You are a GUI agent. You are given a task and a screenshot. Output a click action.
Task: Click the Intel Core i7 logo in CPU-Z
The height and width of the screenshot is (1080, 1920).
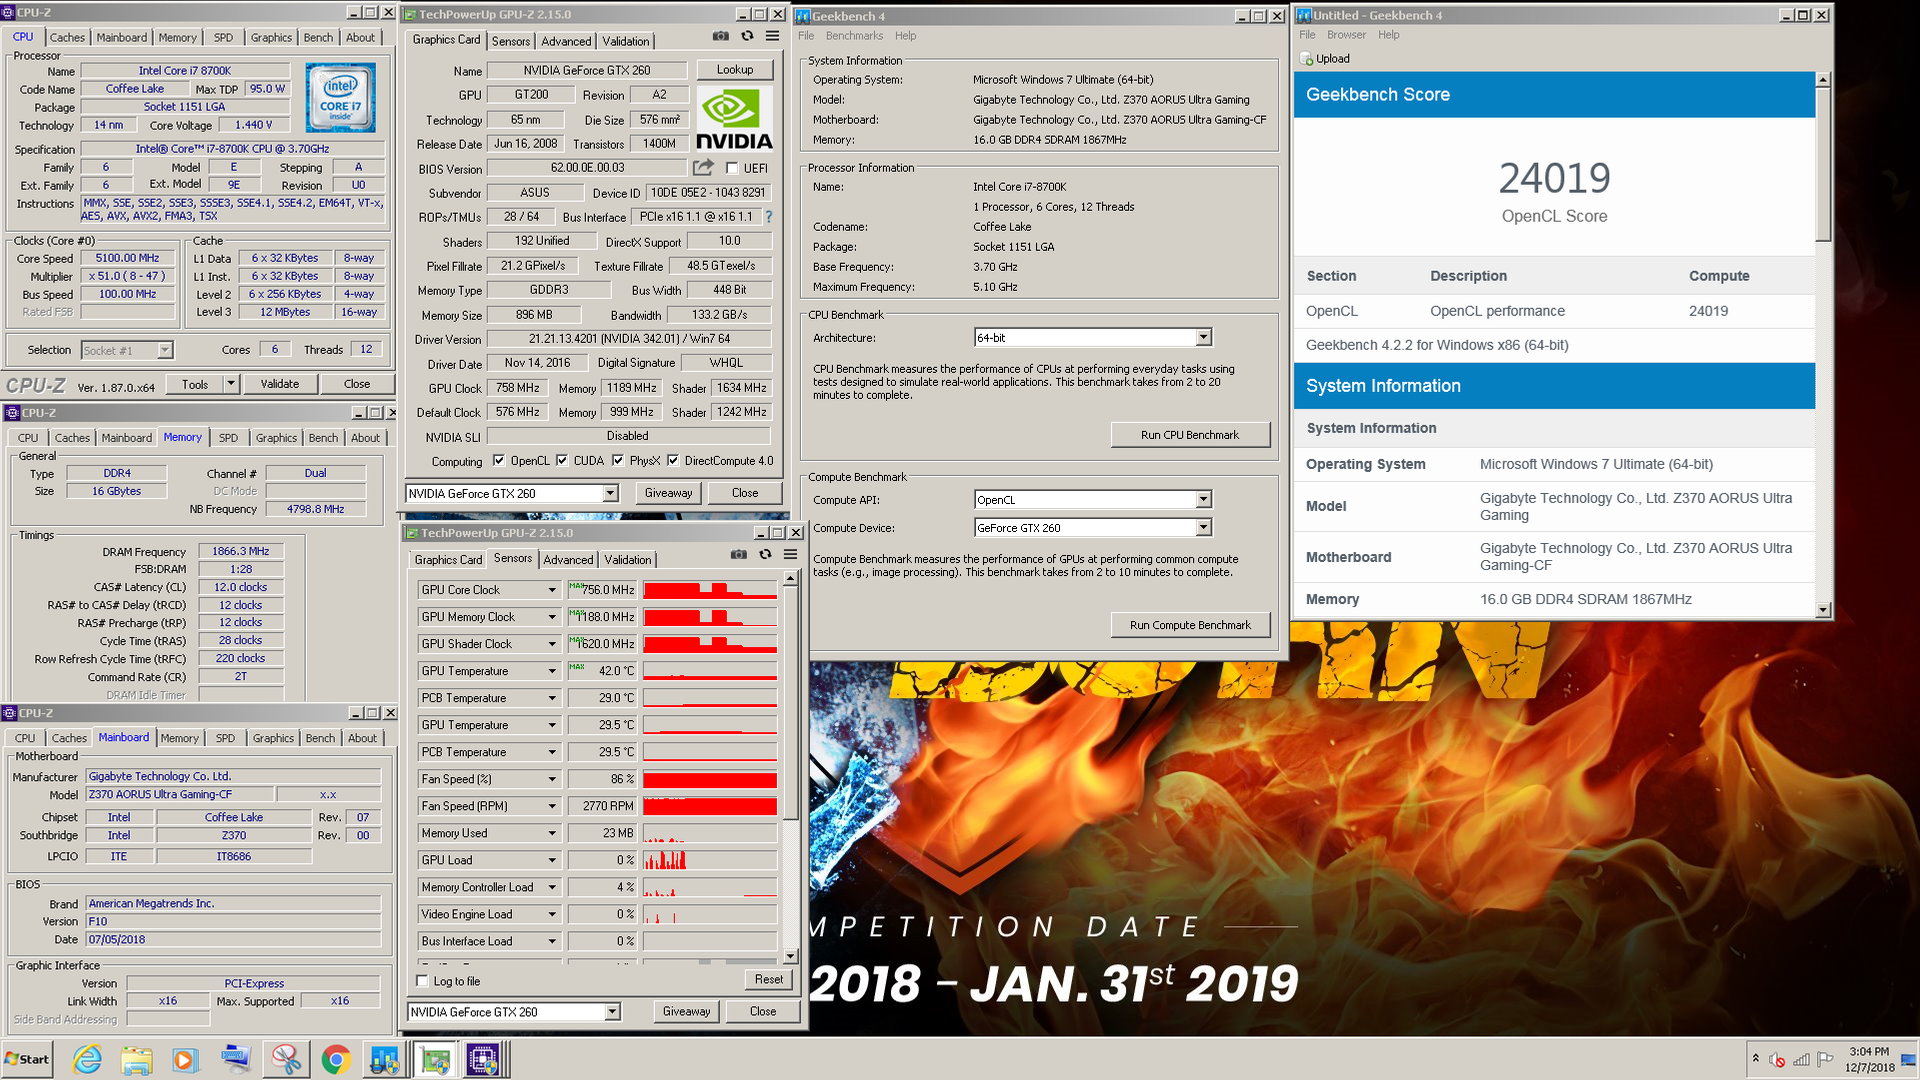point(340,98)
